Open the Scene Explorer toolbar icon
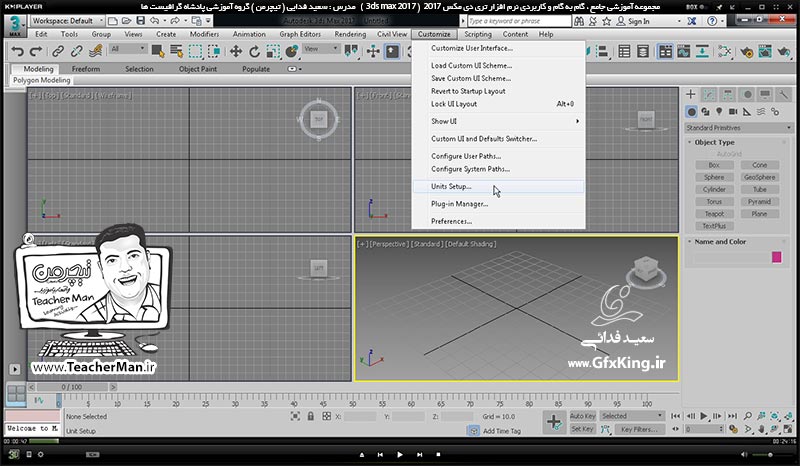 coord(624,52)
